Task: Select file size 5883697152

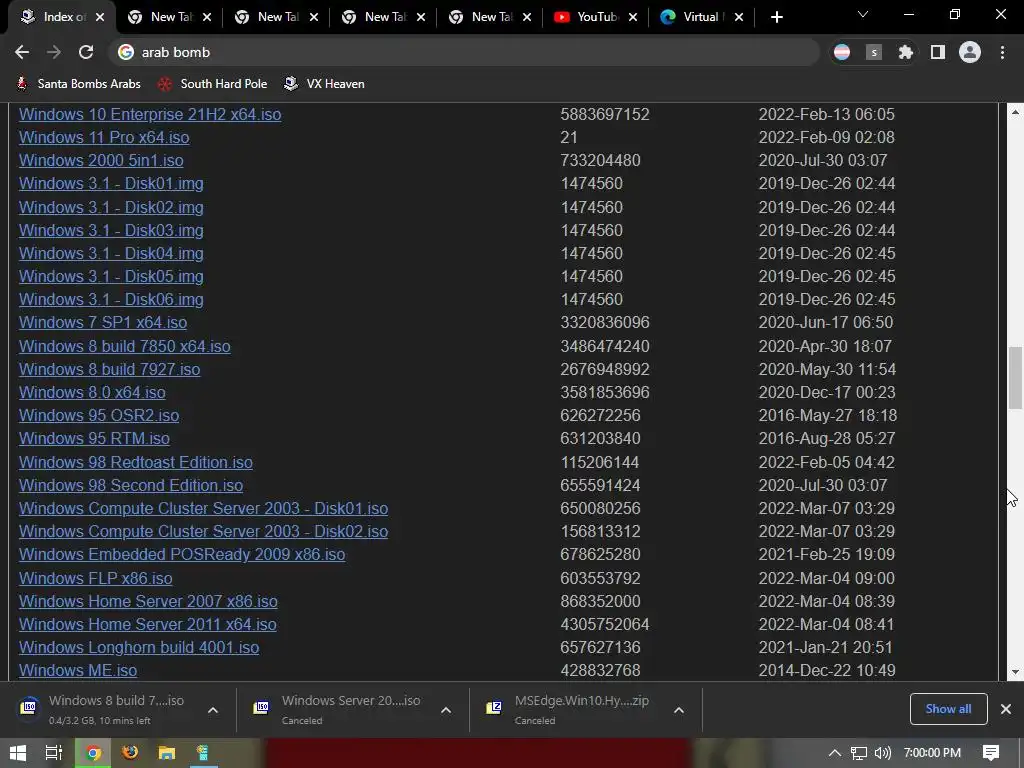Action: point(605,114)
